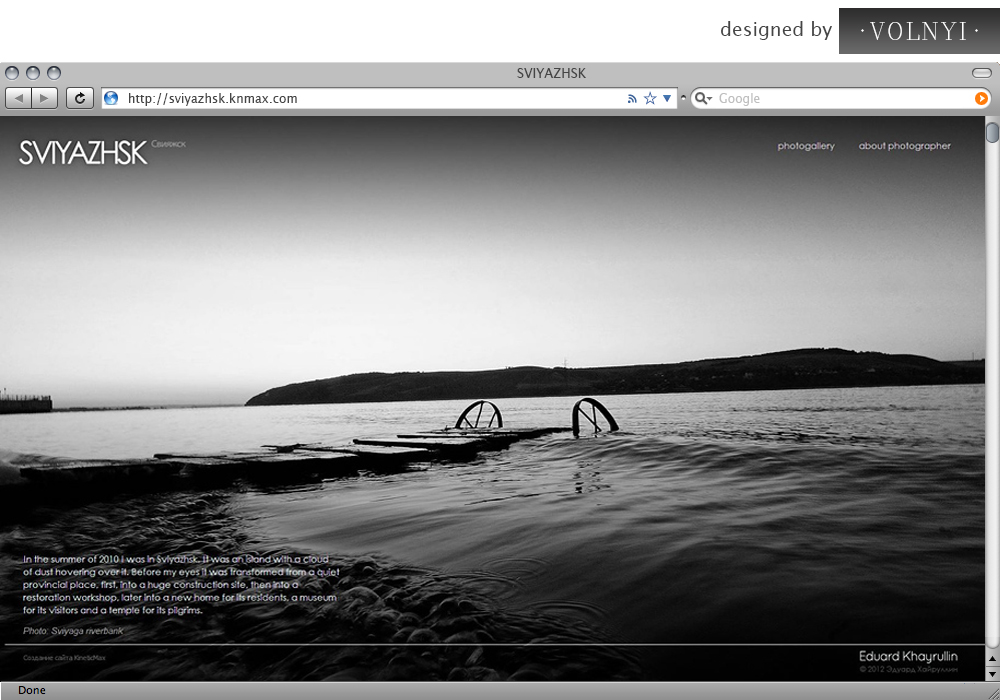Reload the page with the refresh button

point(80,98)
